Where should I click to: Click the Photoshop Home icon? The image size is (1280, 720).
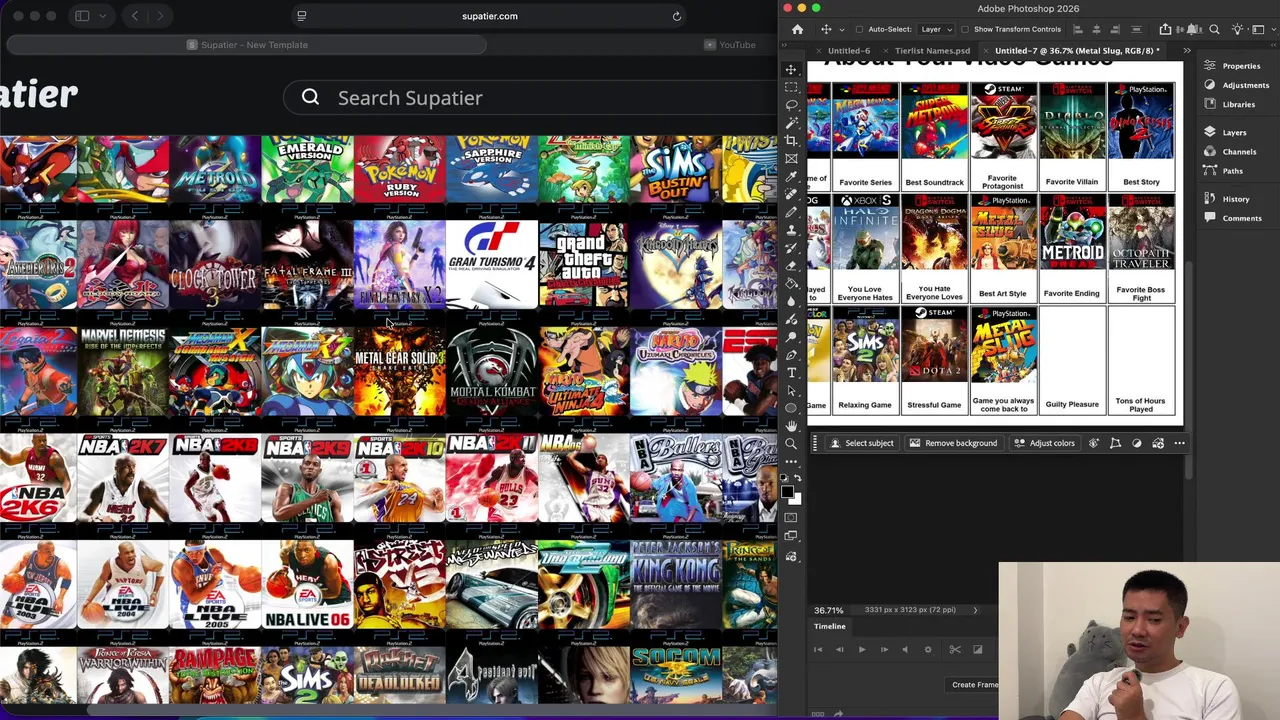798,29
